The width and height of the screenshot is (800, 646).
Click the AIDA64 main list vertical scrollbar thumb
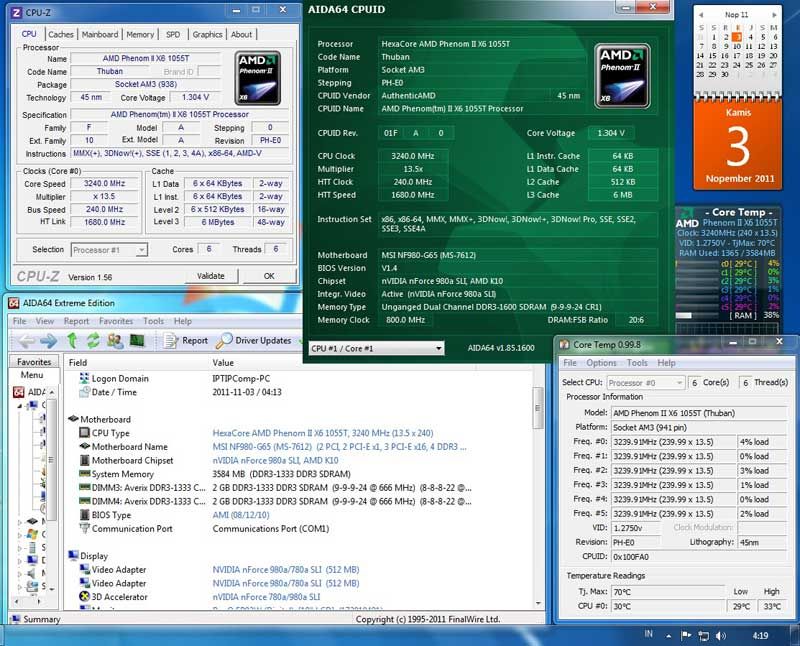point(538,408)
